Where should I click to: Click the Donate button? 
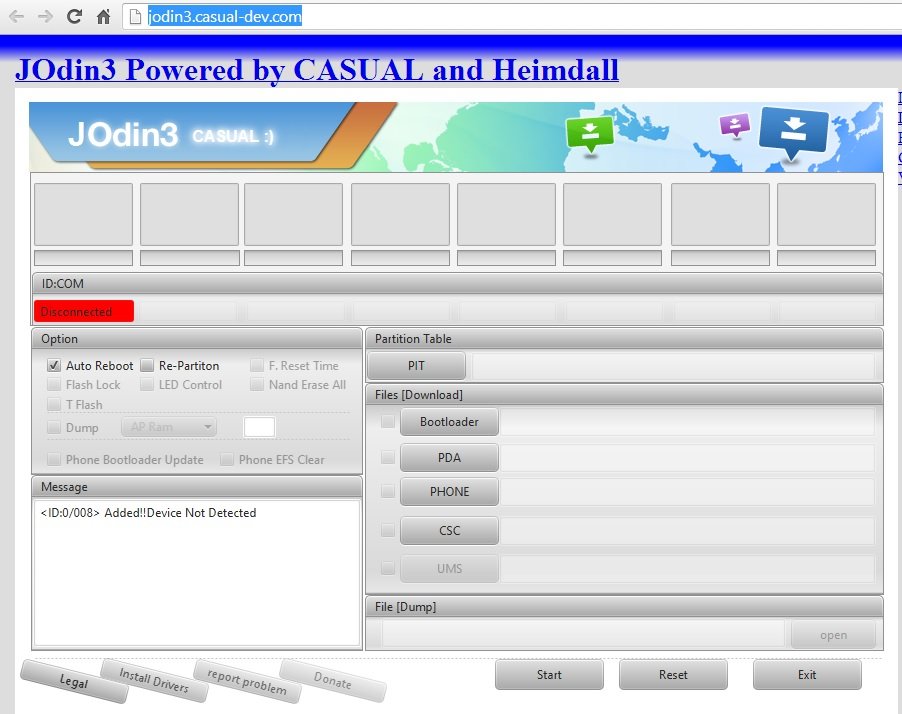coord(332,680)
